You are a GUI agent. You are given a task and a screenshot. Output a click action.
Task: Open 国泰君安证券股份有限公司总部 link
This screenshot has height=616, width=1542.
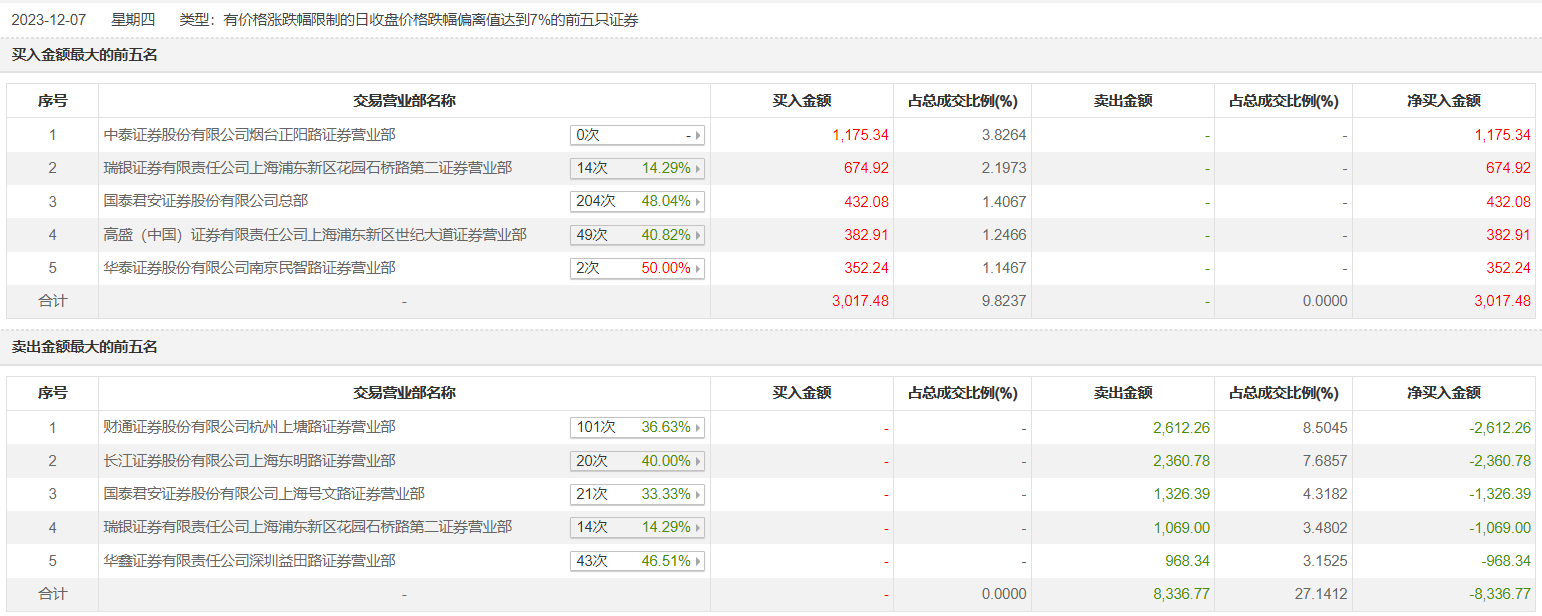tap(206, 201)
